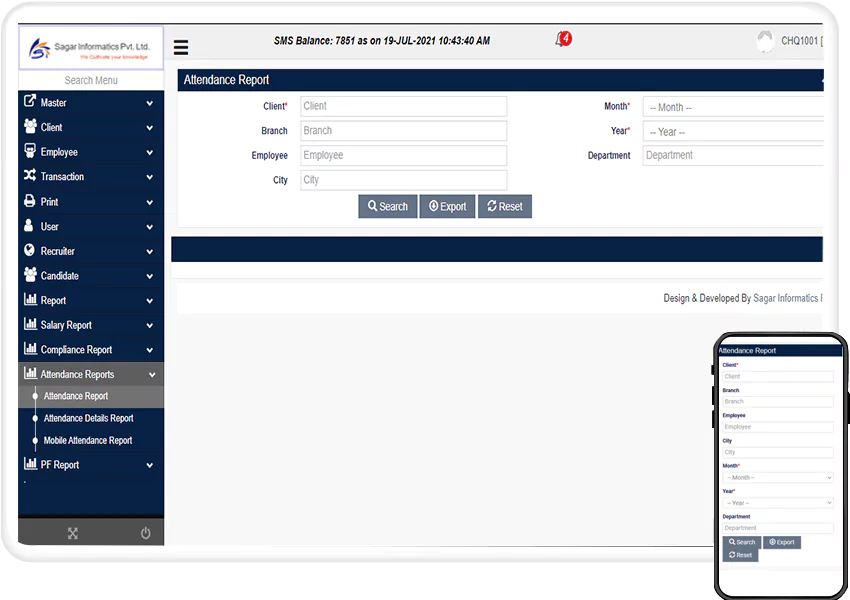Screen dimensions: 850x600
Task: Focus the Client input field
Action: tap(403, 106)
